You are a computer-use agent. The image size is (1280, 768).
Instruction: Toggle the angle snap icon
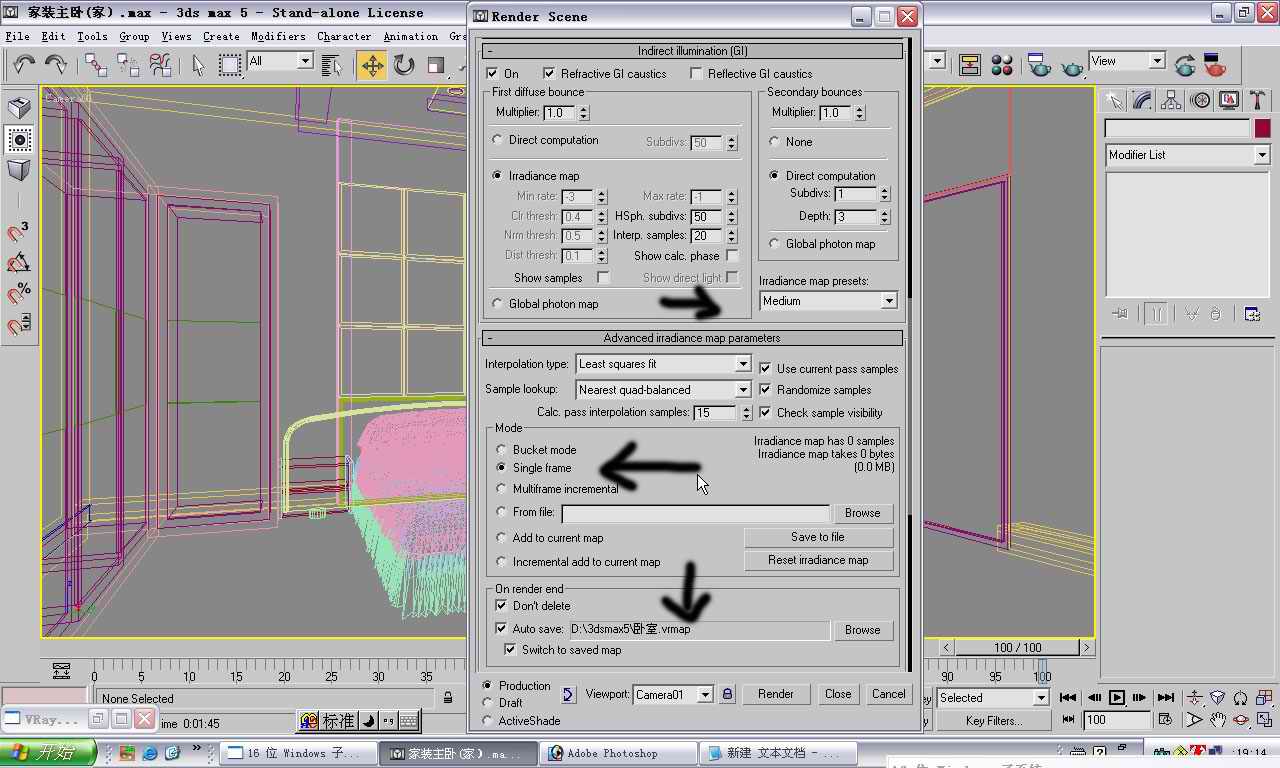(x=18, y=264)
